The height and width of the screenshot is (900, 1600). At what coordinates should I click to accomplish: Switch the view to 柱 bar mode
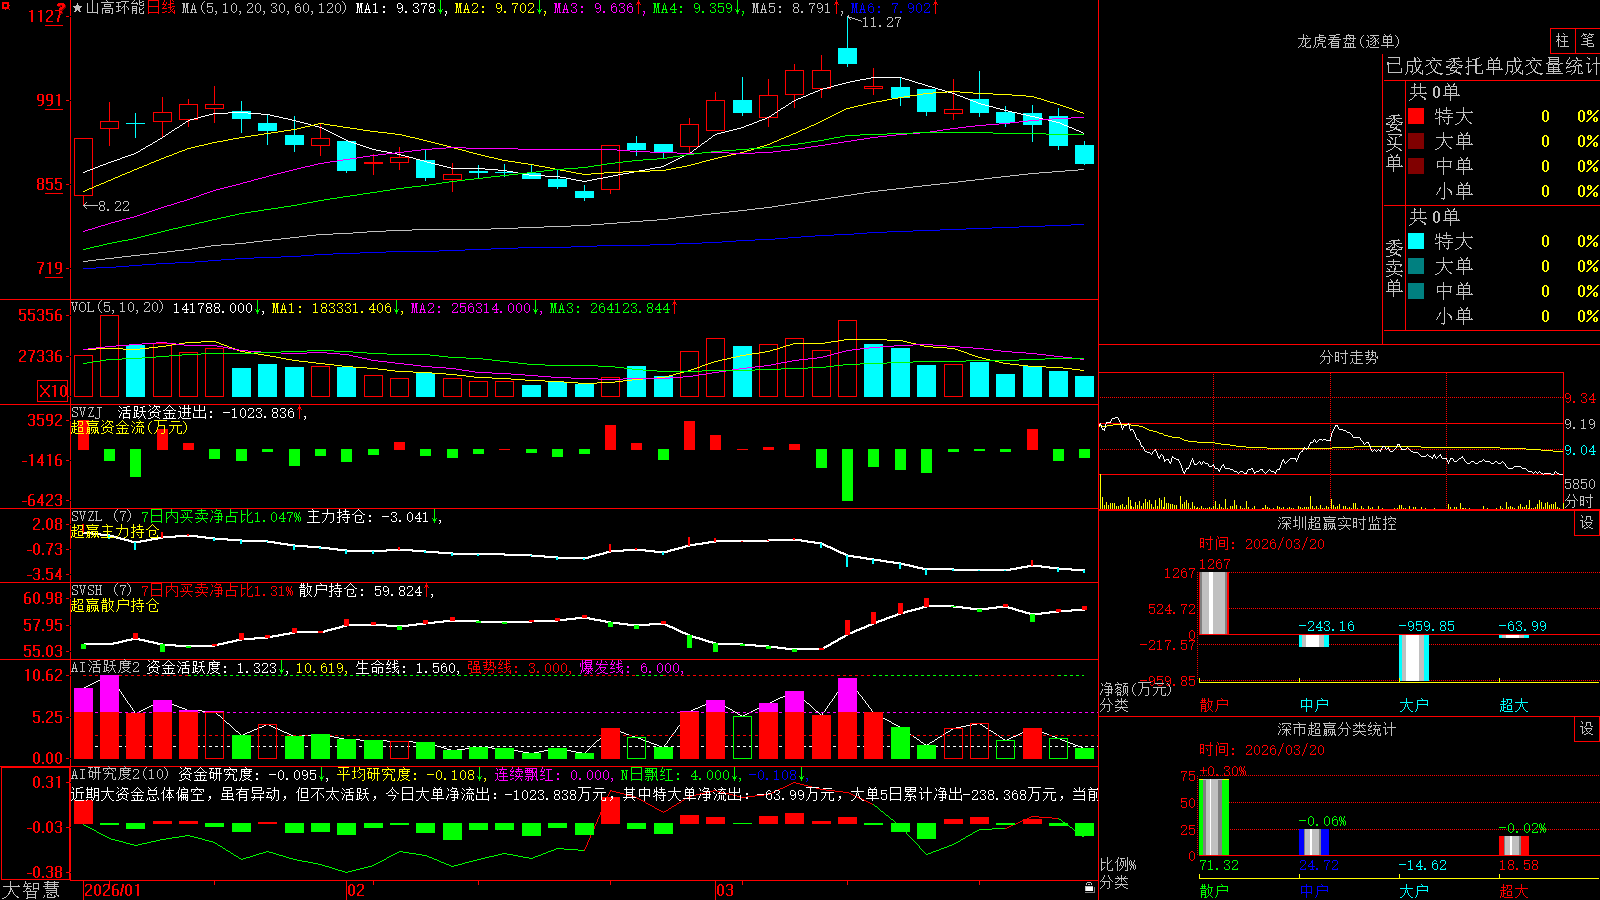tap(1562, 41)
